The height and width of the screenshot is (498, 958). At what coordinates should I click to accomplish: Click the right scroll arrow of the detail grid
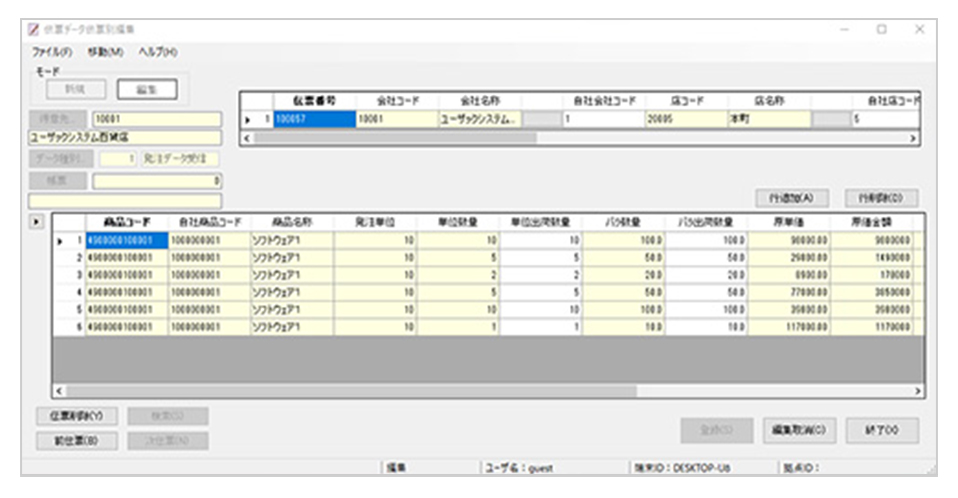coord(918,390)
